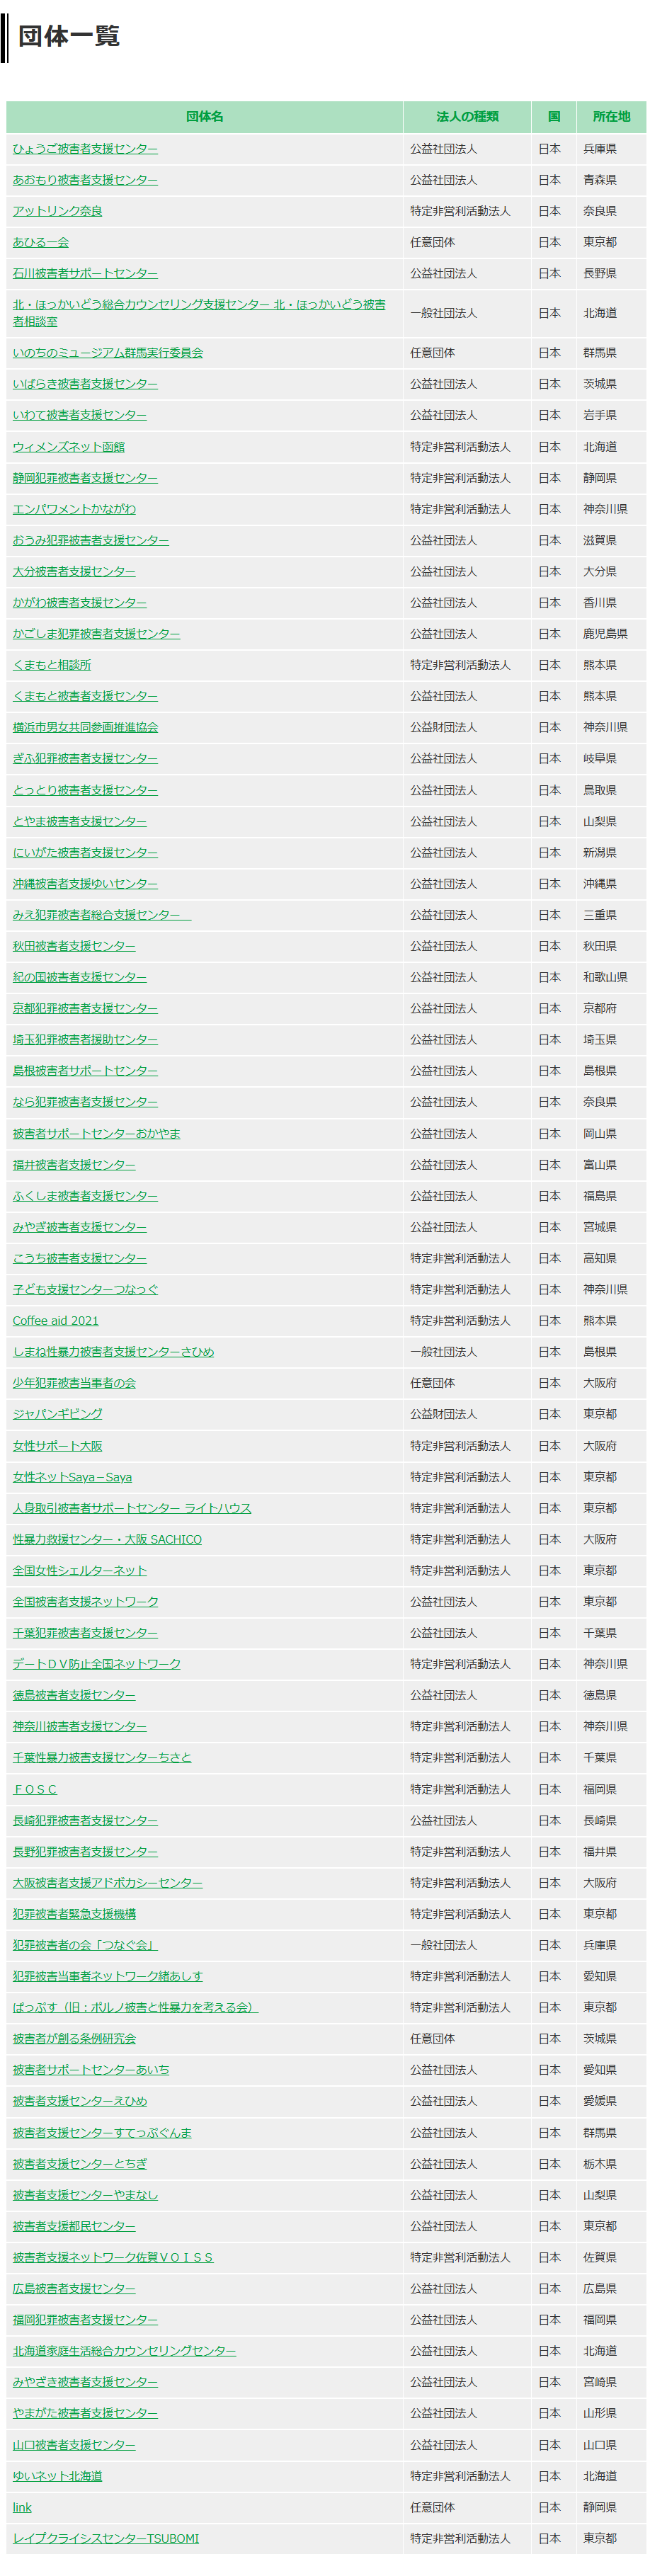Open 全国被害者支援ネットワーク link
Image resolution: width=650 pixels, height=2576 pixels.
click(x=85, y=1601)
